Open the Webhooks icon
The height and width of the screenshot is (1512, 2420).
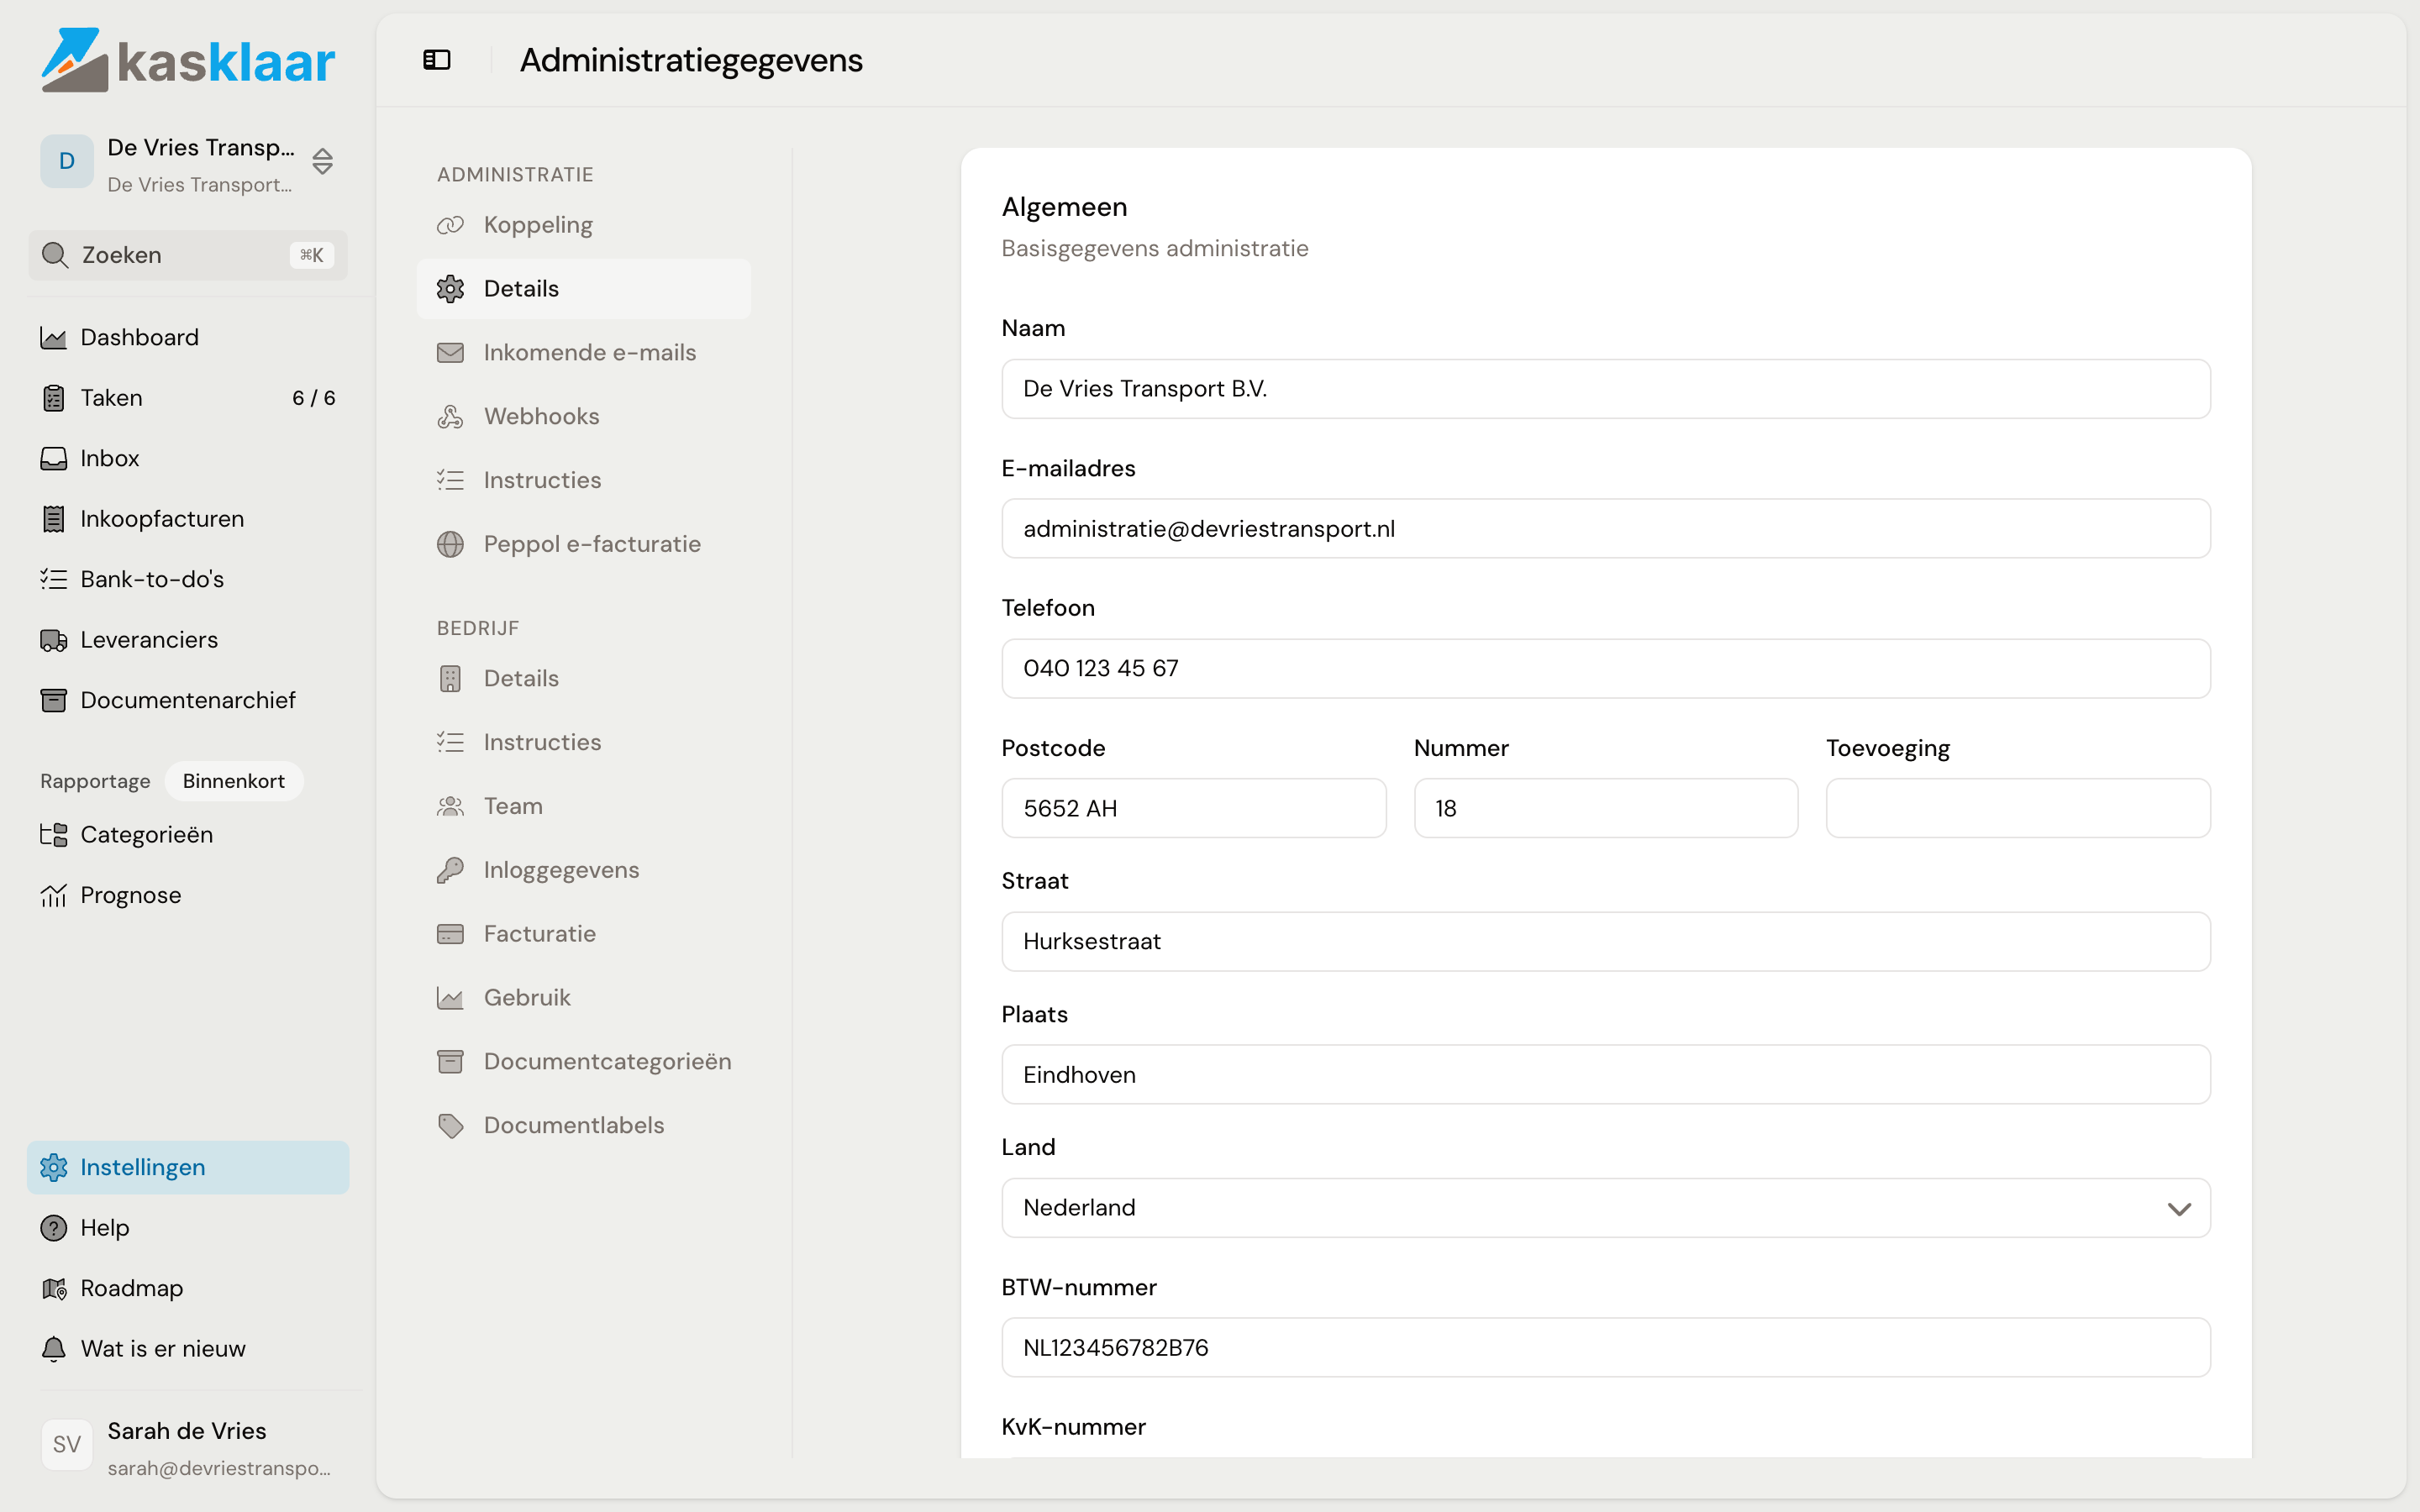450,417
